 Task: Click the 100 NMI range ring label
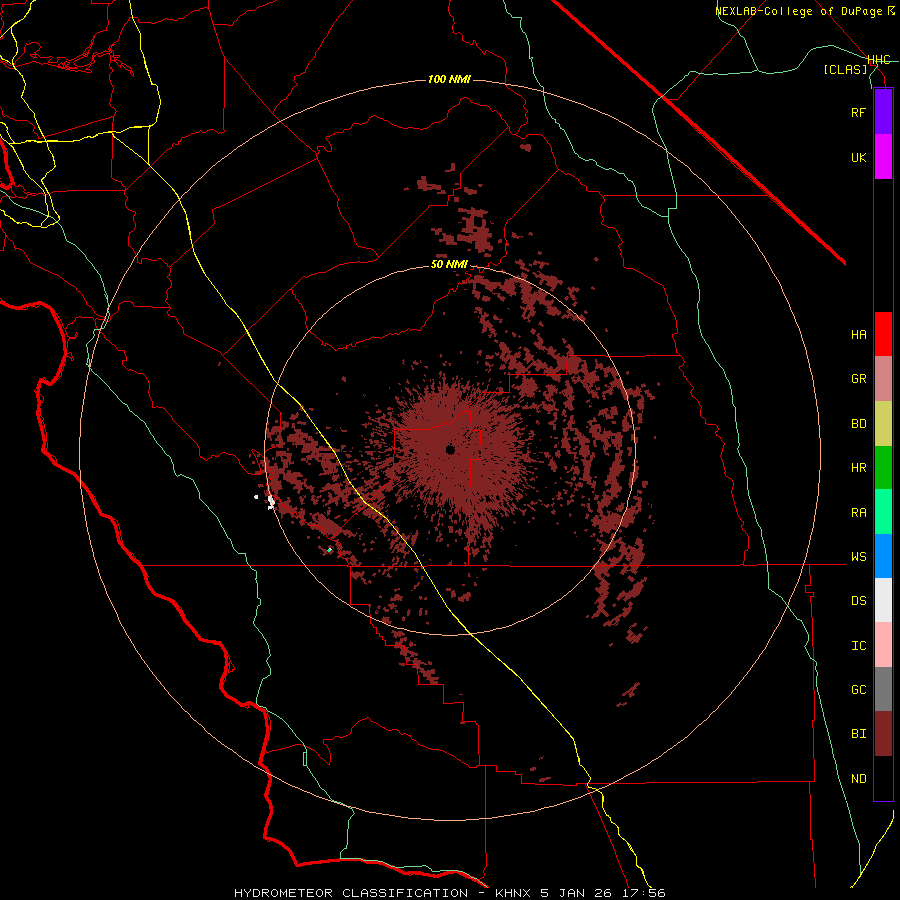click(449, 79)
